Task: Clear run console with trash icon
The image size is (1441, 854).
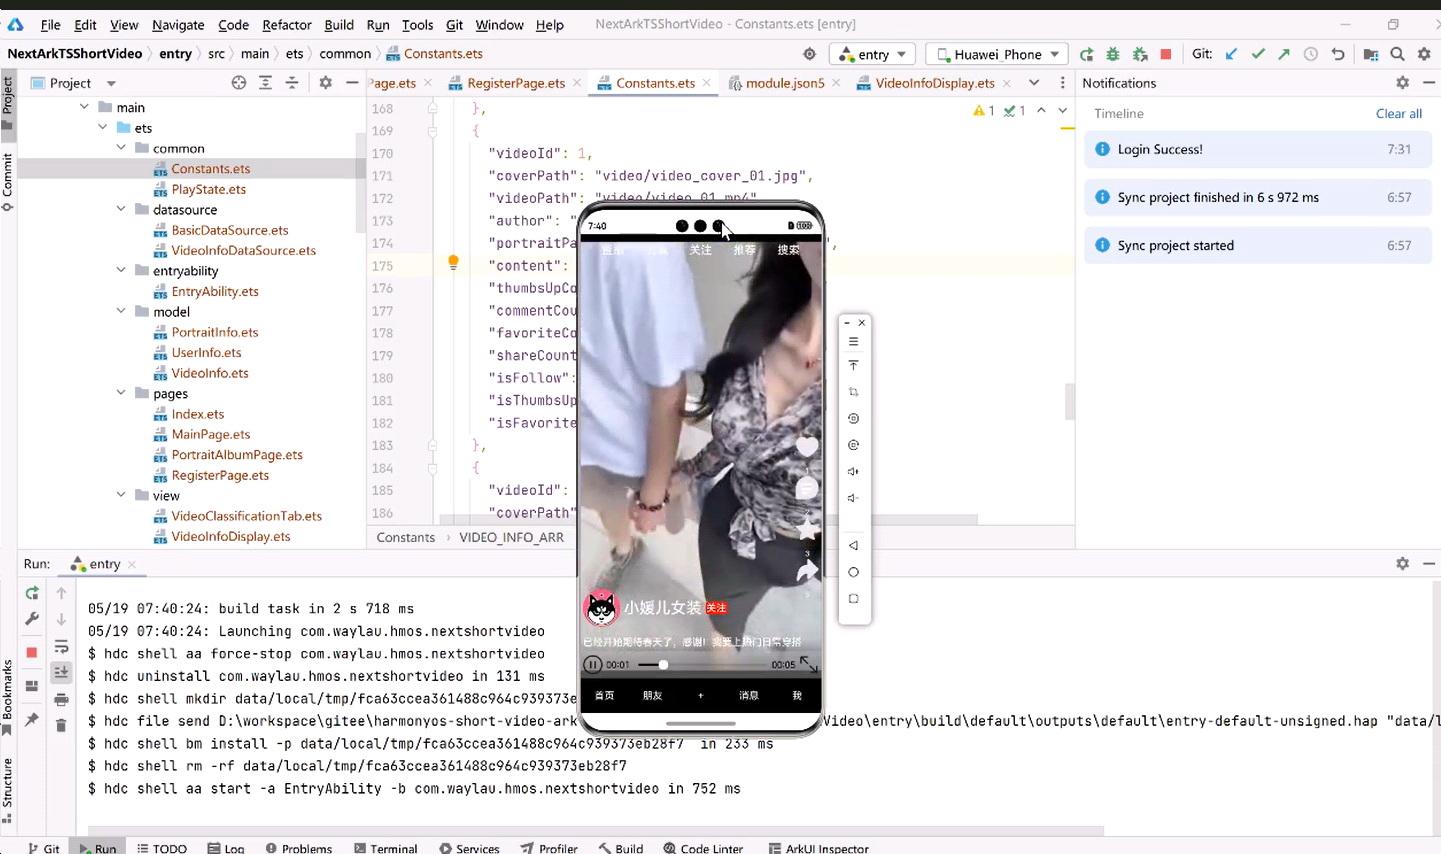Action: [x=61, y=725]
